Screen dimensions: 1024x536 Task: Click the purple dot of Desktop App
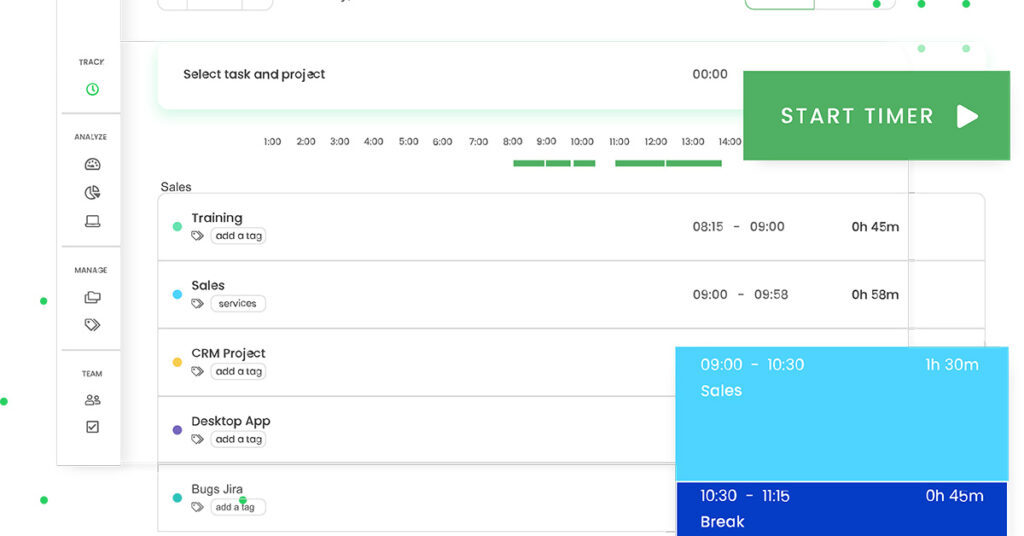(x=177, y=430)
